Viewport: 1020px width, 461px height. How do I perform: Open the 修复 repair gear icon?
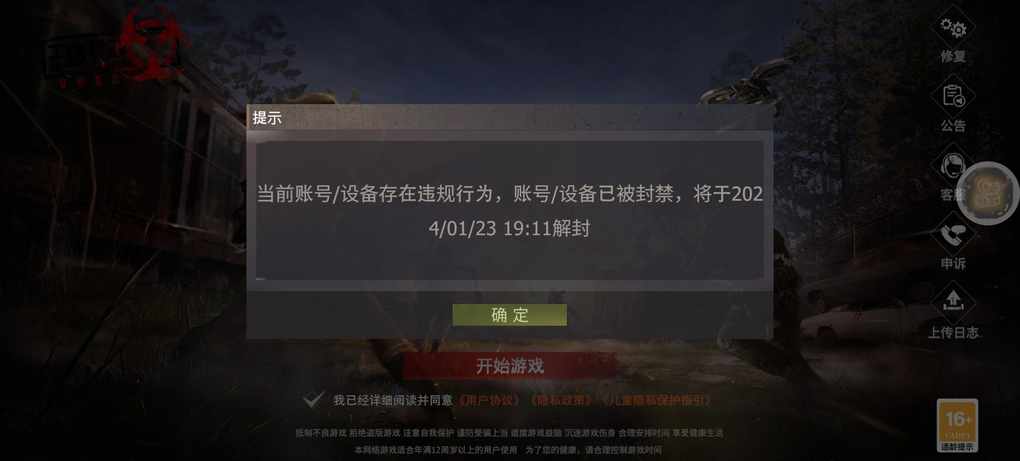coord(953,28)
